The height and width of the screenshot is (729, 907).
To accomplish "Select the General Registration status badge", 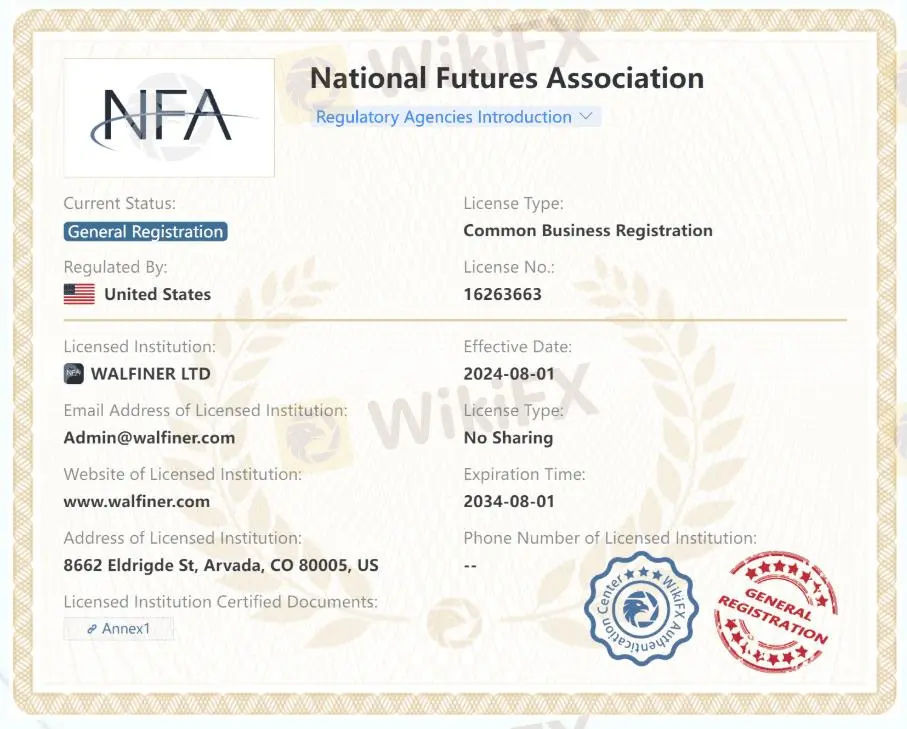I will tap(145, 232).
